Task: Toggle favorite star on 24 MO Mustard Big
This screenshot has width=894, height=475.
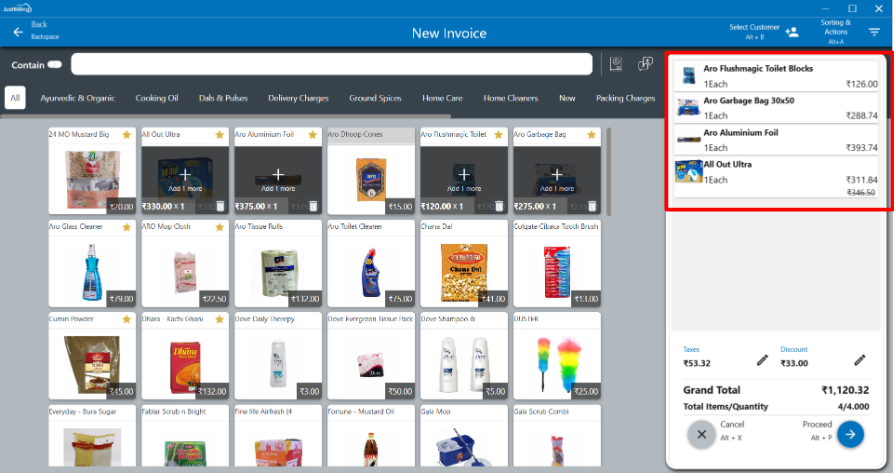Action: (127, 134)
